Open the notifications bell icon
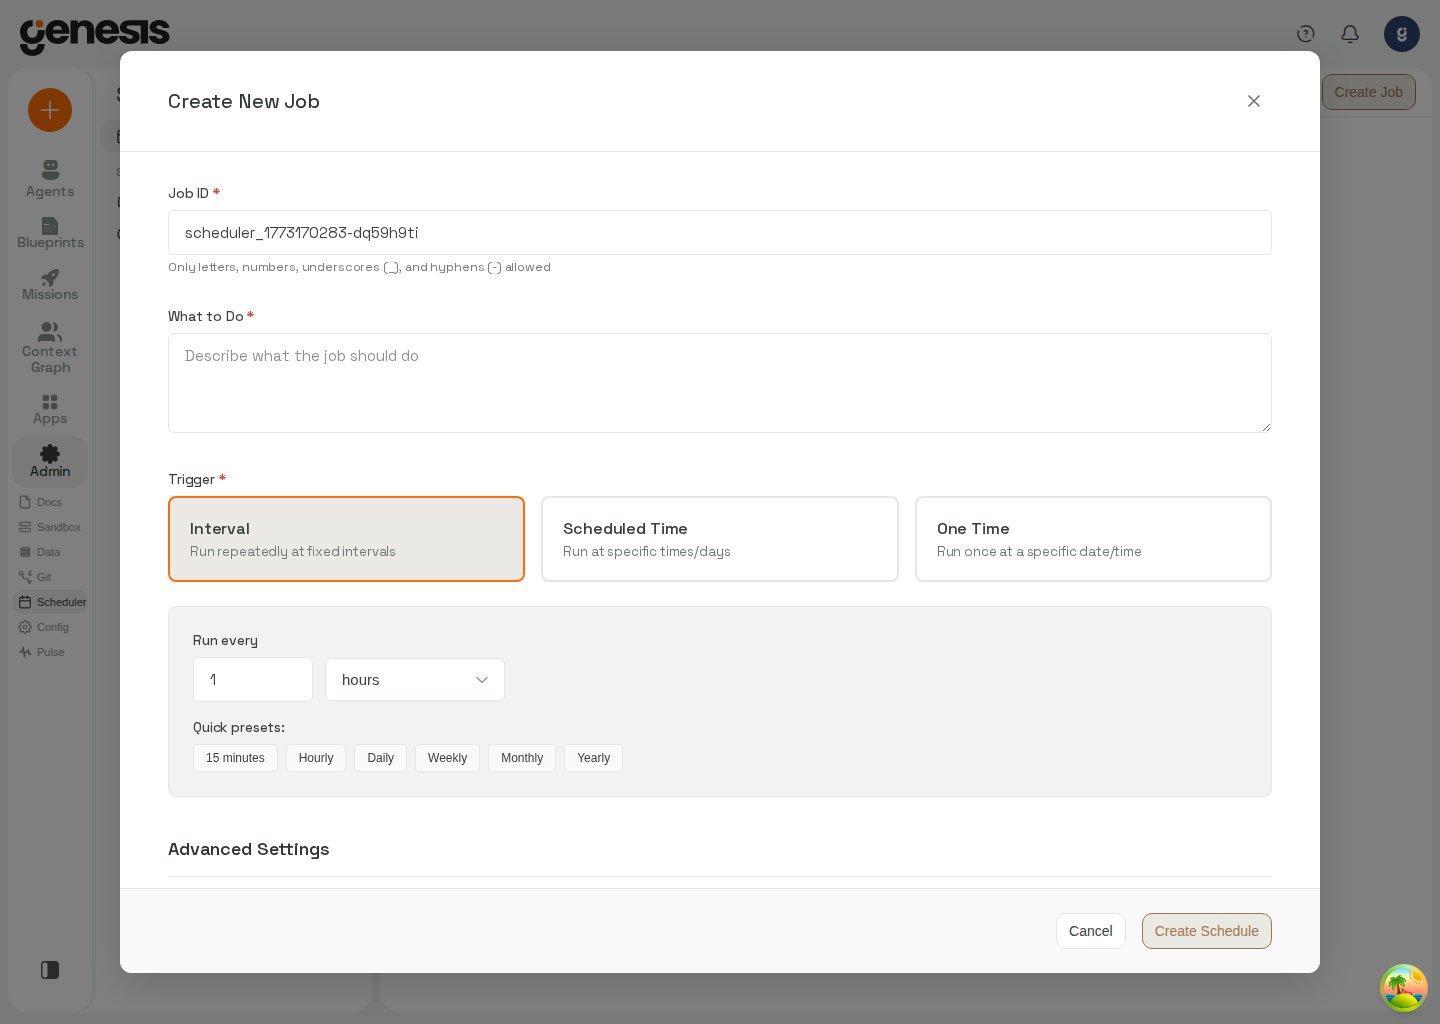The width and height of the screenshot is (1440, 1024). [1350, 34]
